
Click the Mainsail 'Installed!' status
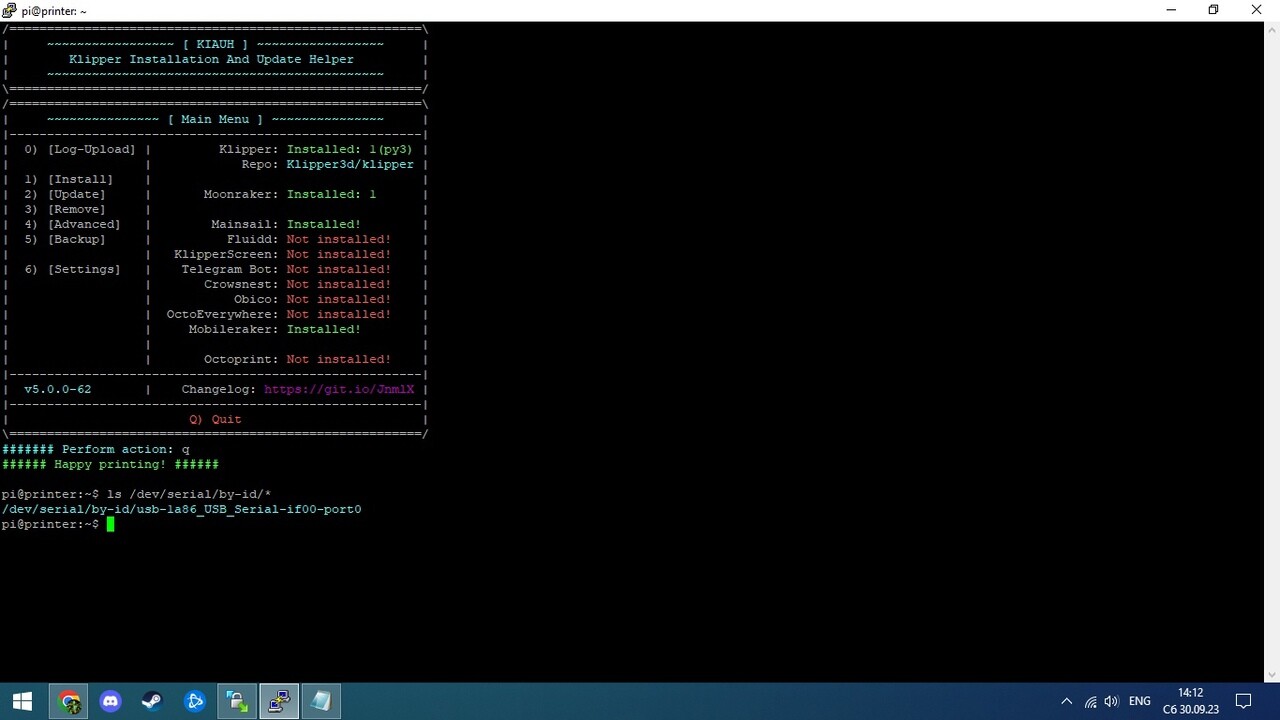pos(324,224)
